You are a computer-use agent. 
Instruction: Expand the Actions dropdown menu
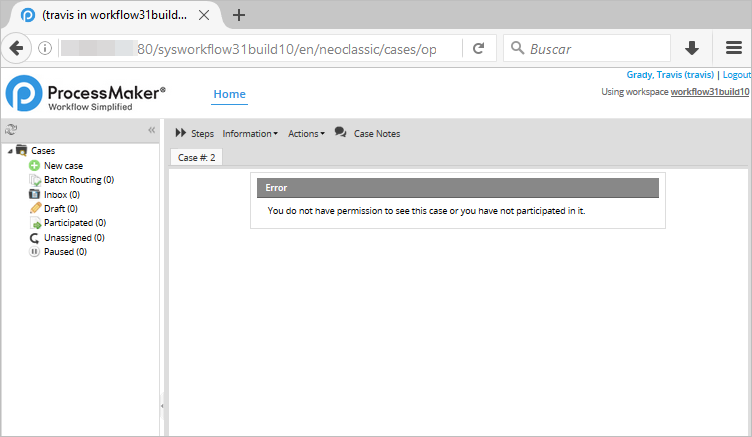point(306,133)
